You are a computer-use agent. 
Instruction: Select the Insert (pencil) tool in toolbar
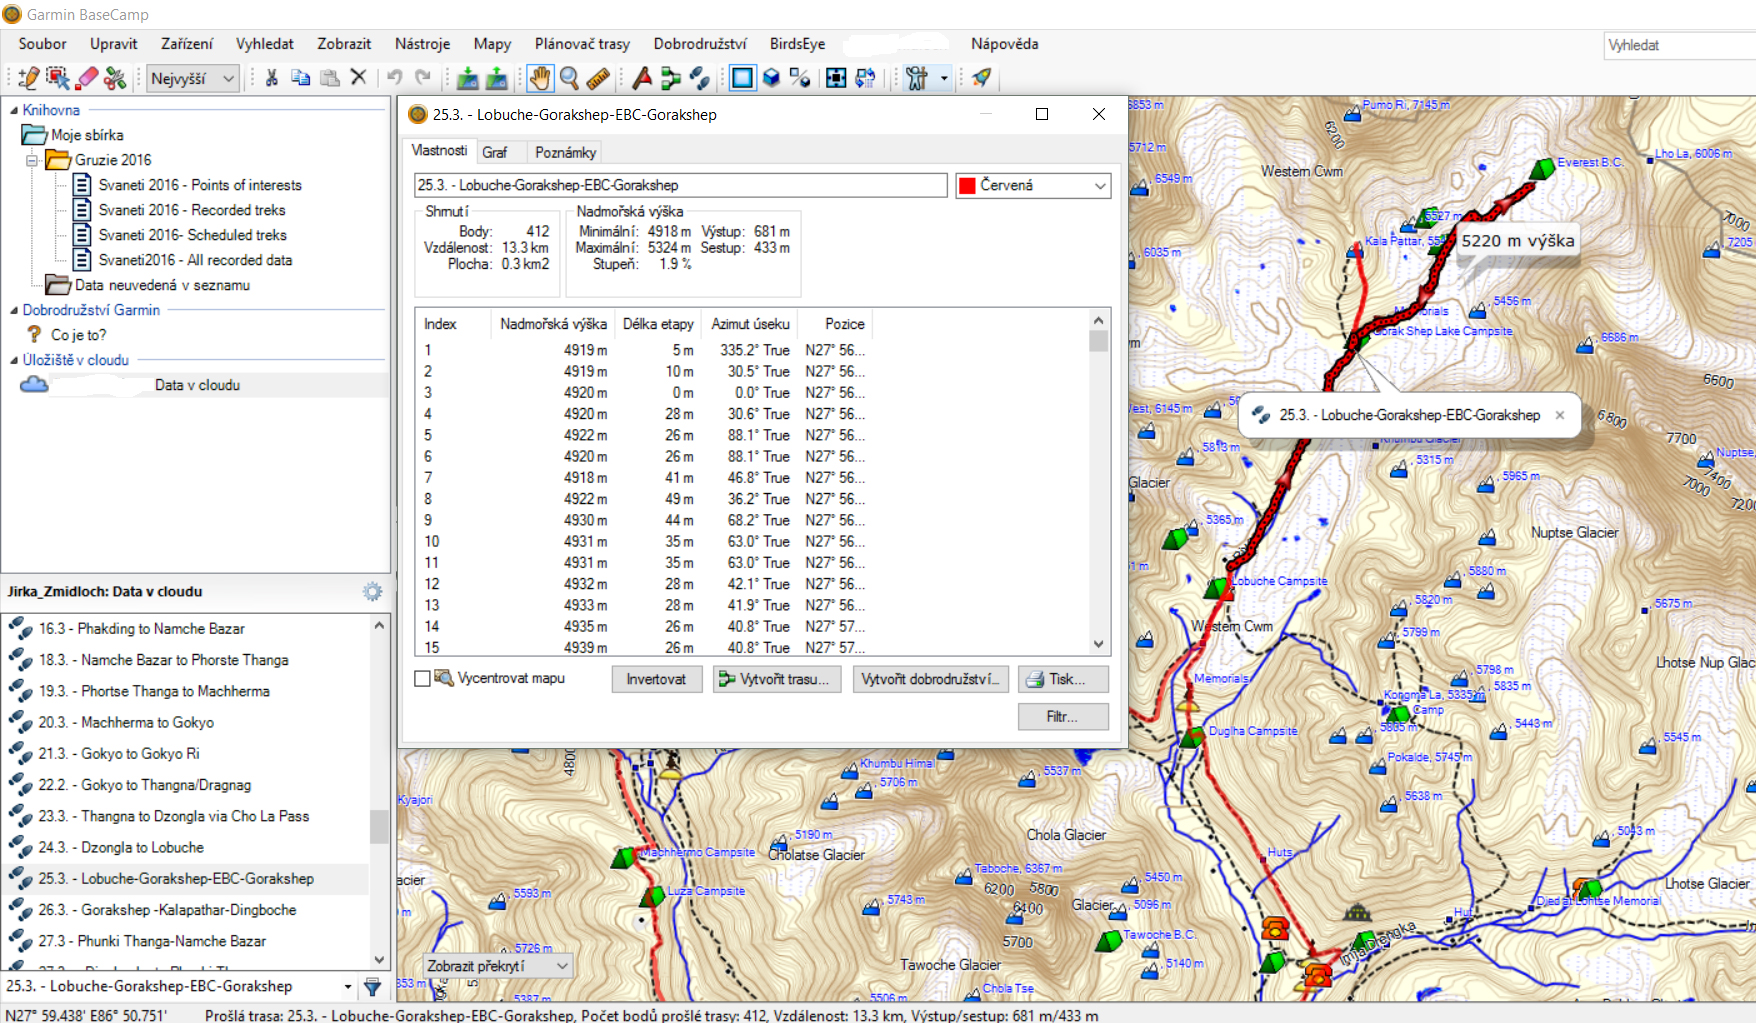point(29,77)
